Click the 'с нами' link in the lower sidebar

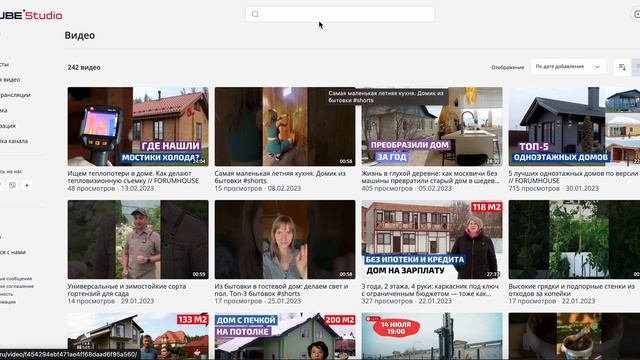pos(13,252)
